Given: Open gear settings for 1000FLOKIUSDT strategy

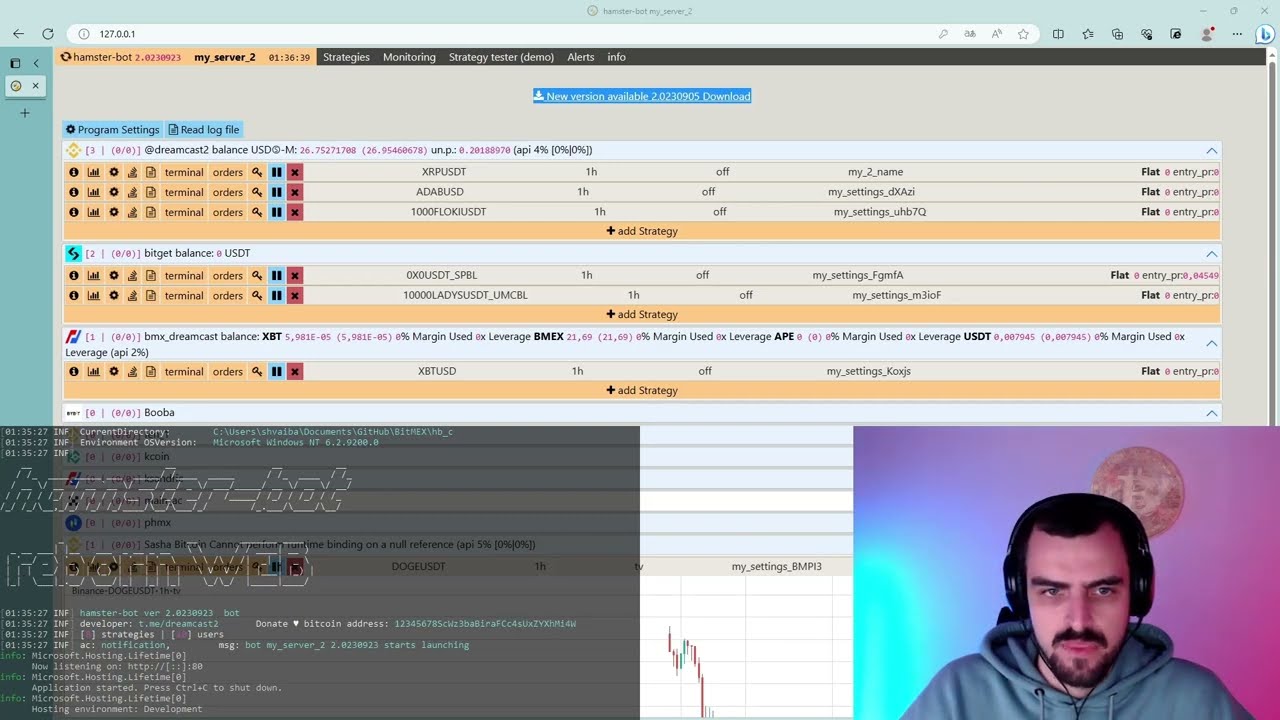Looking at the screenshot, I should tap(114, 212).
